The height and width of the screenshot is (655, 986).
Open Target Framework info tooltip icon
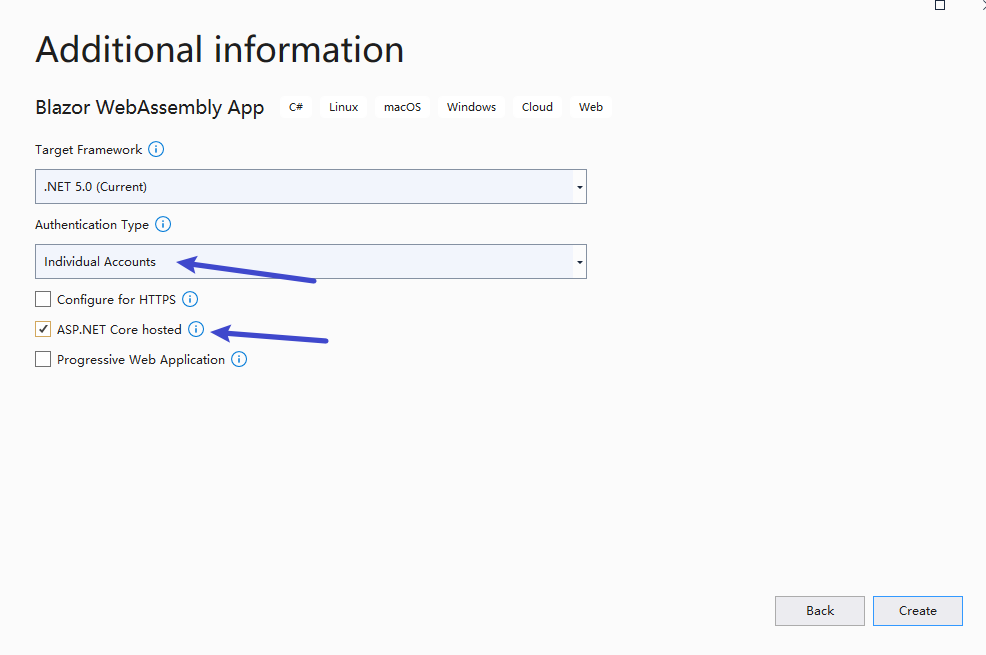[x=156, y=149]
